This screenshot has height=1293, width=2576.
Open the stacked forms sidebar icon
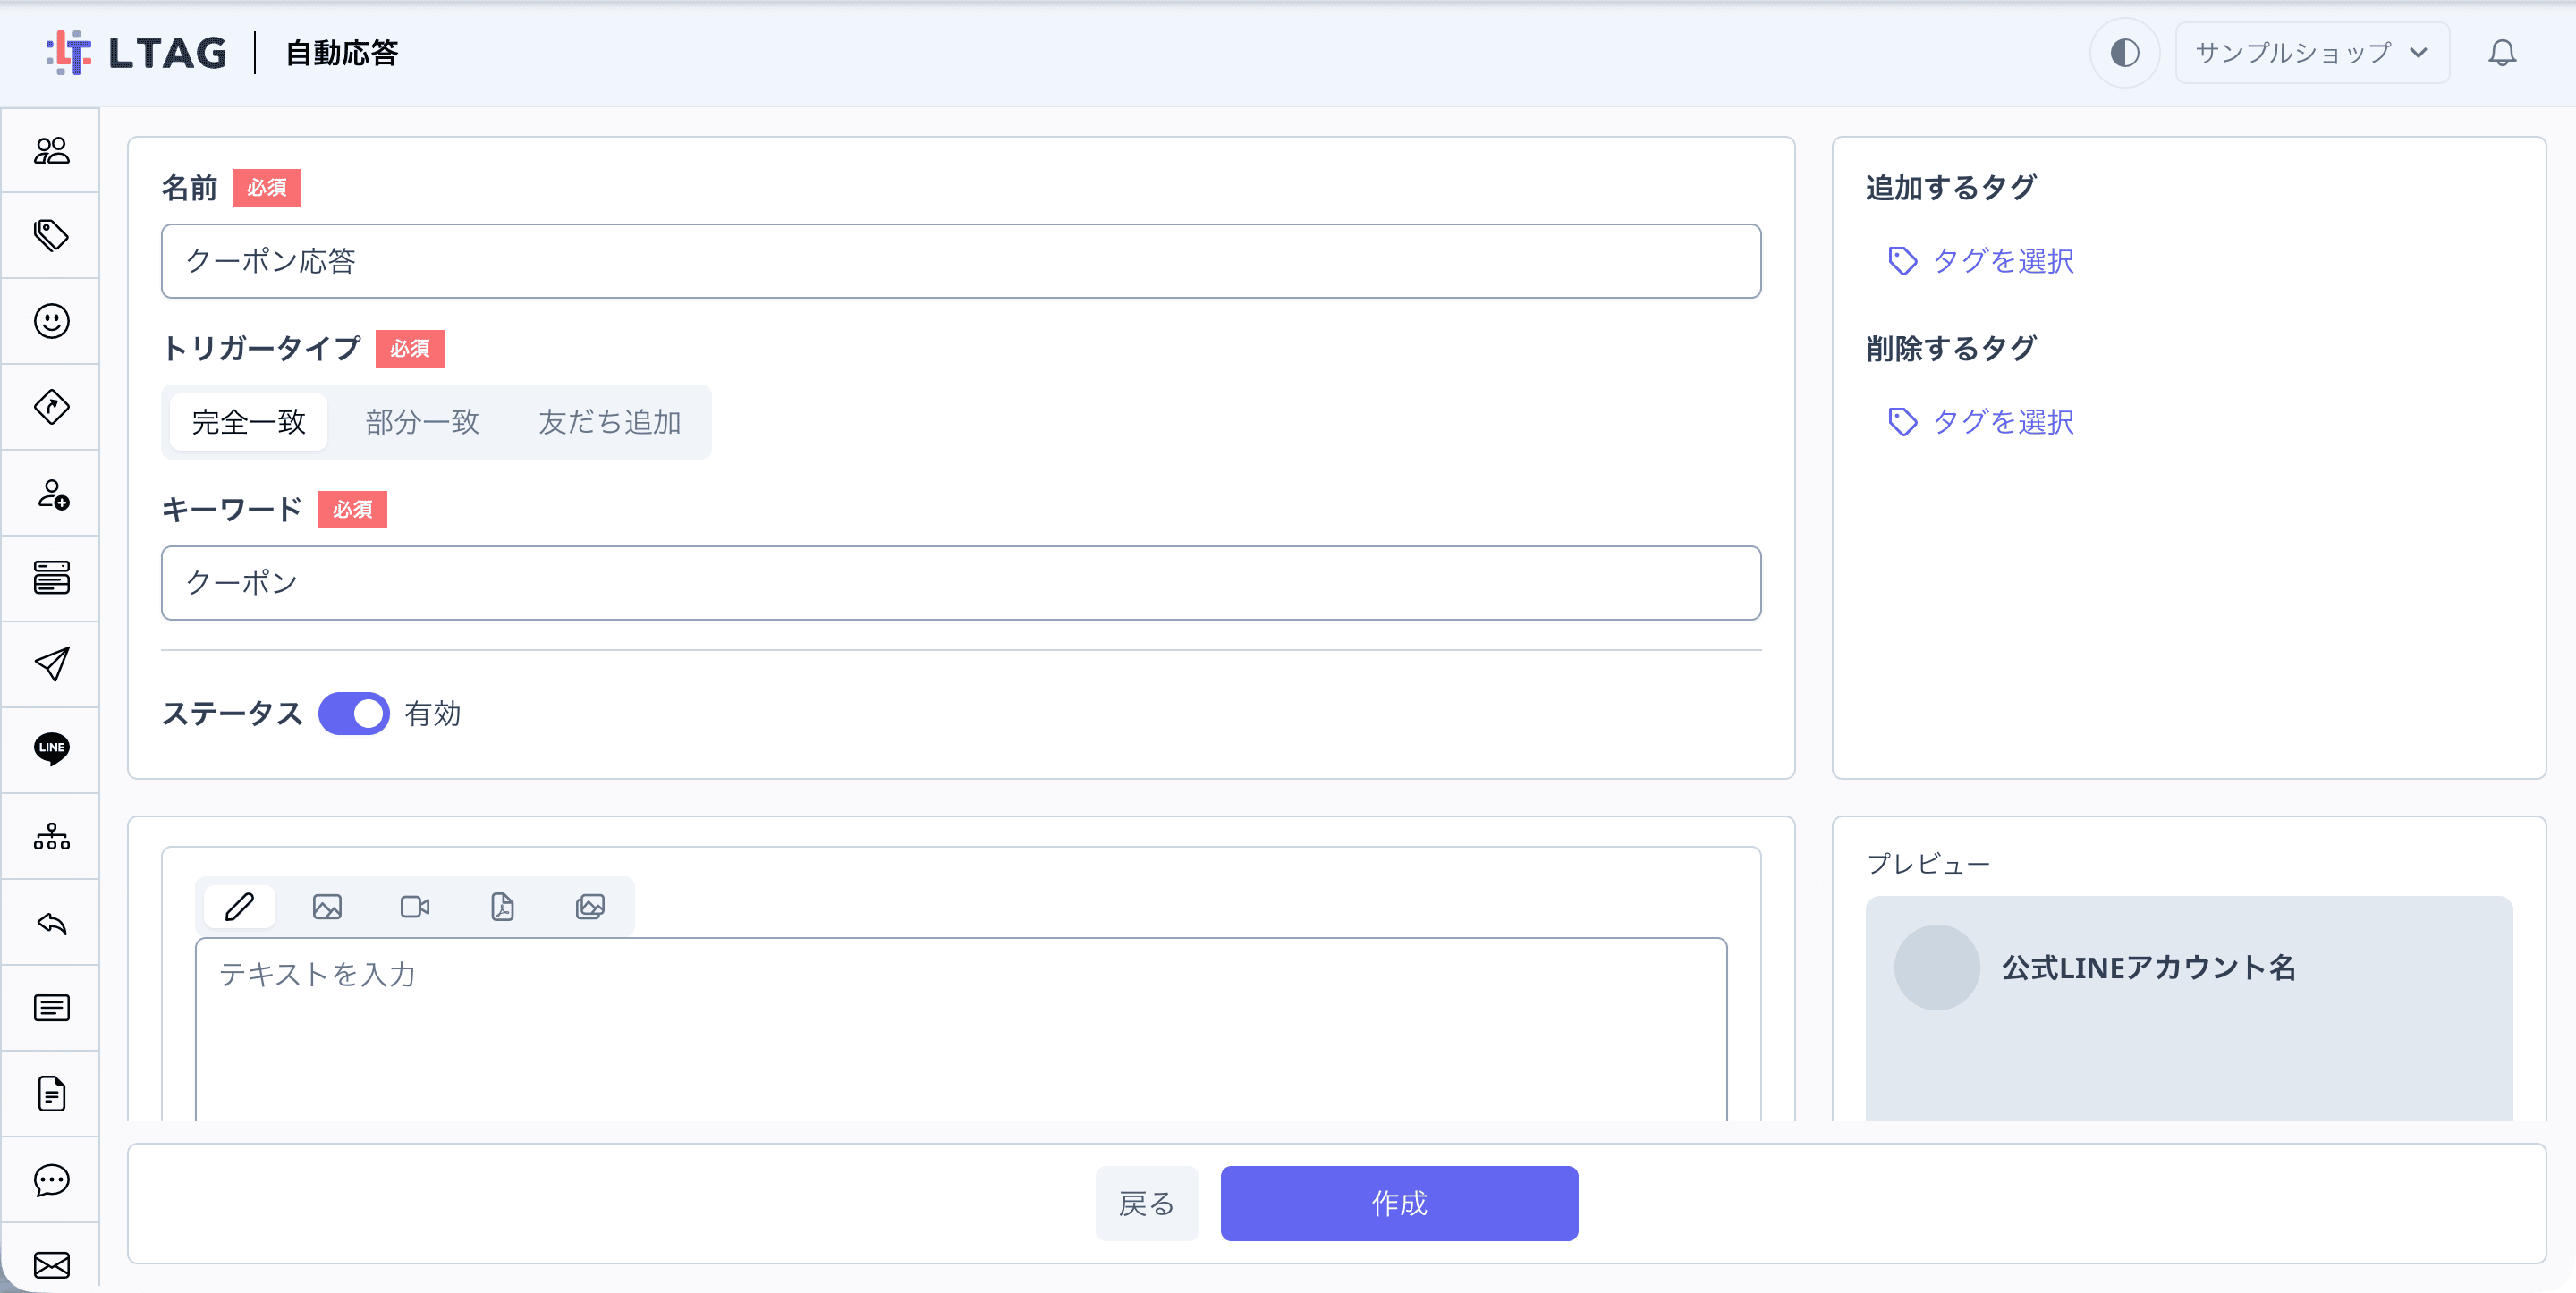tap(51, 578)
